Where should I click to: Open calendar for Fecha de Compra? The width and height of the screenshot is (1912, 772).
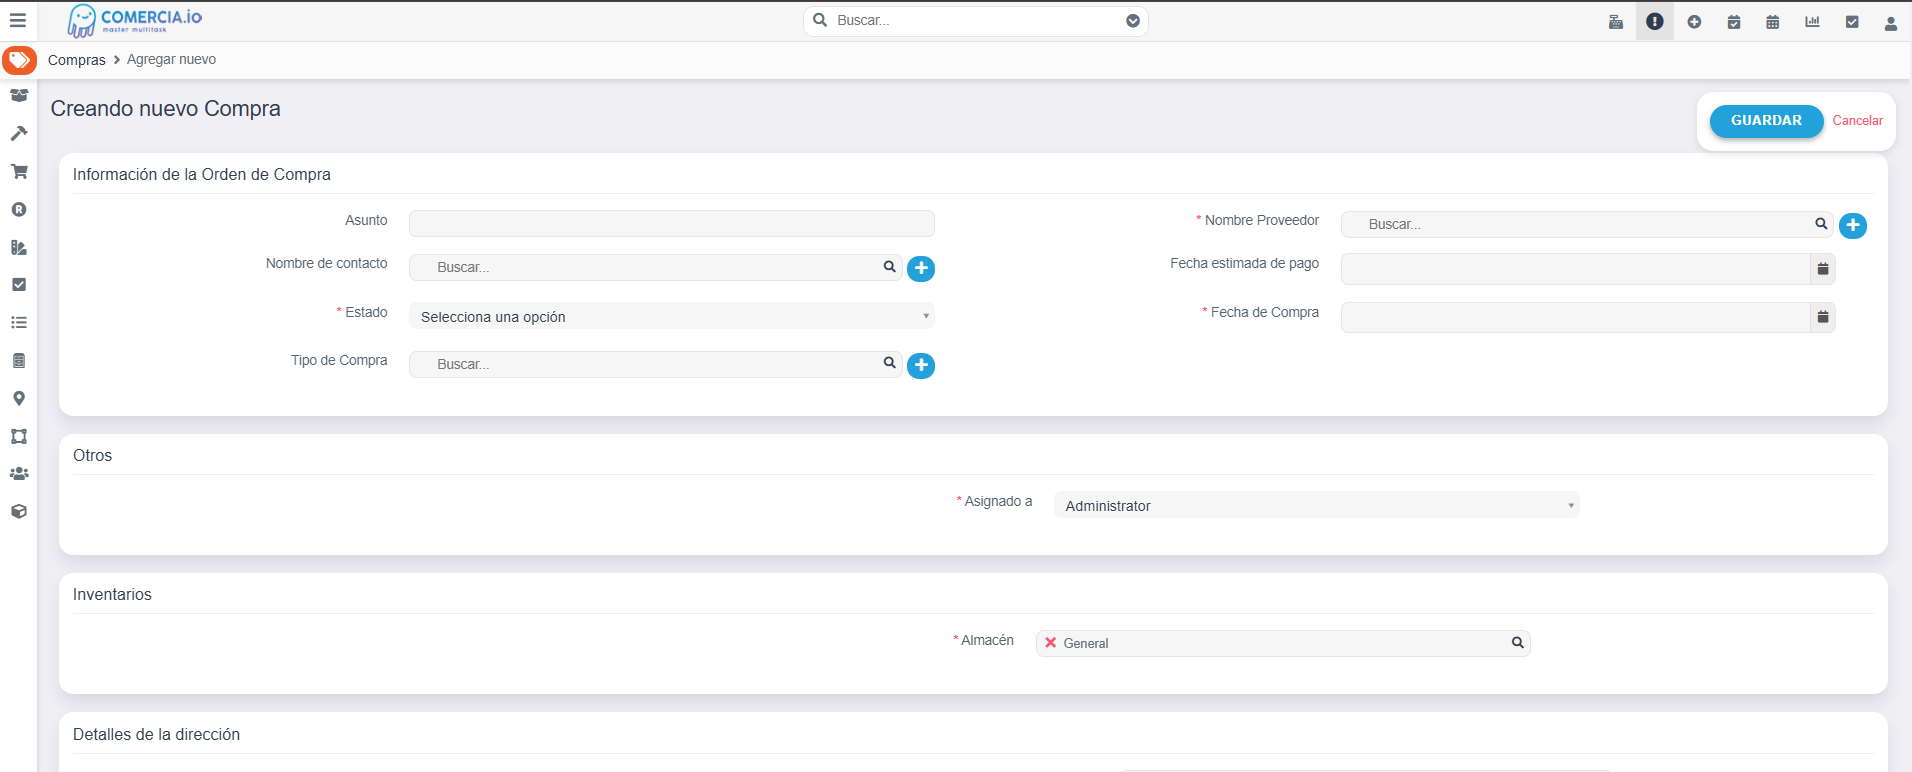pyautogui.click(x=1823, y=317)
